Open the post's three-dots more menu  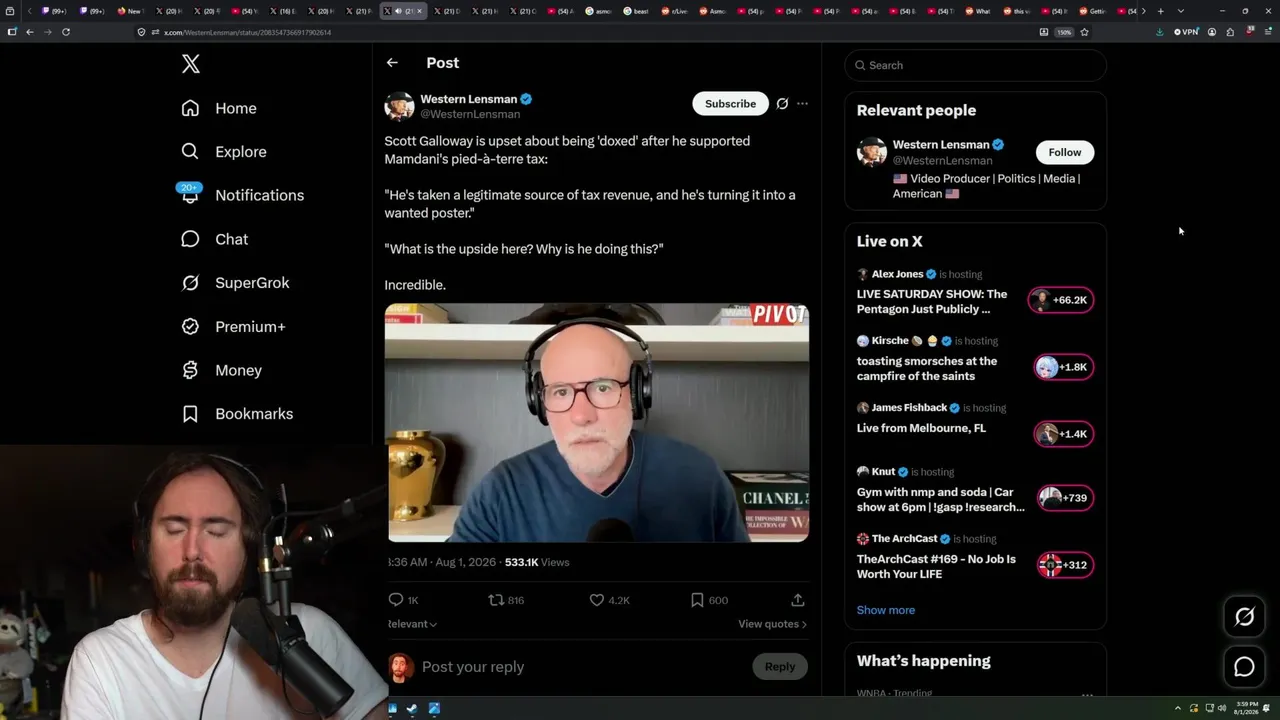(x=802, y=104)
